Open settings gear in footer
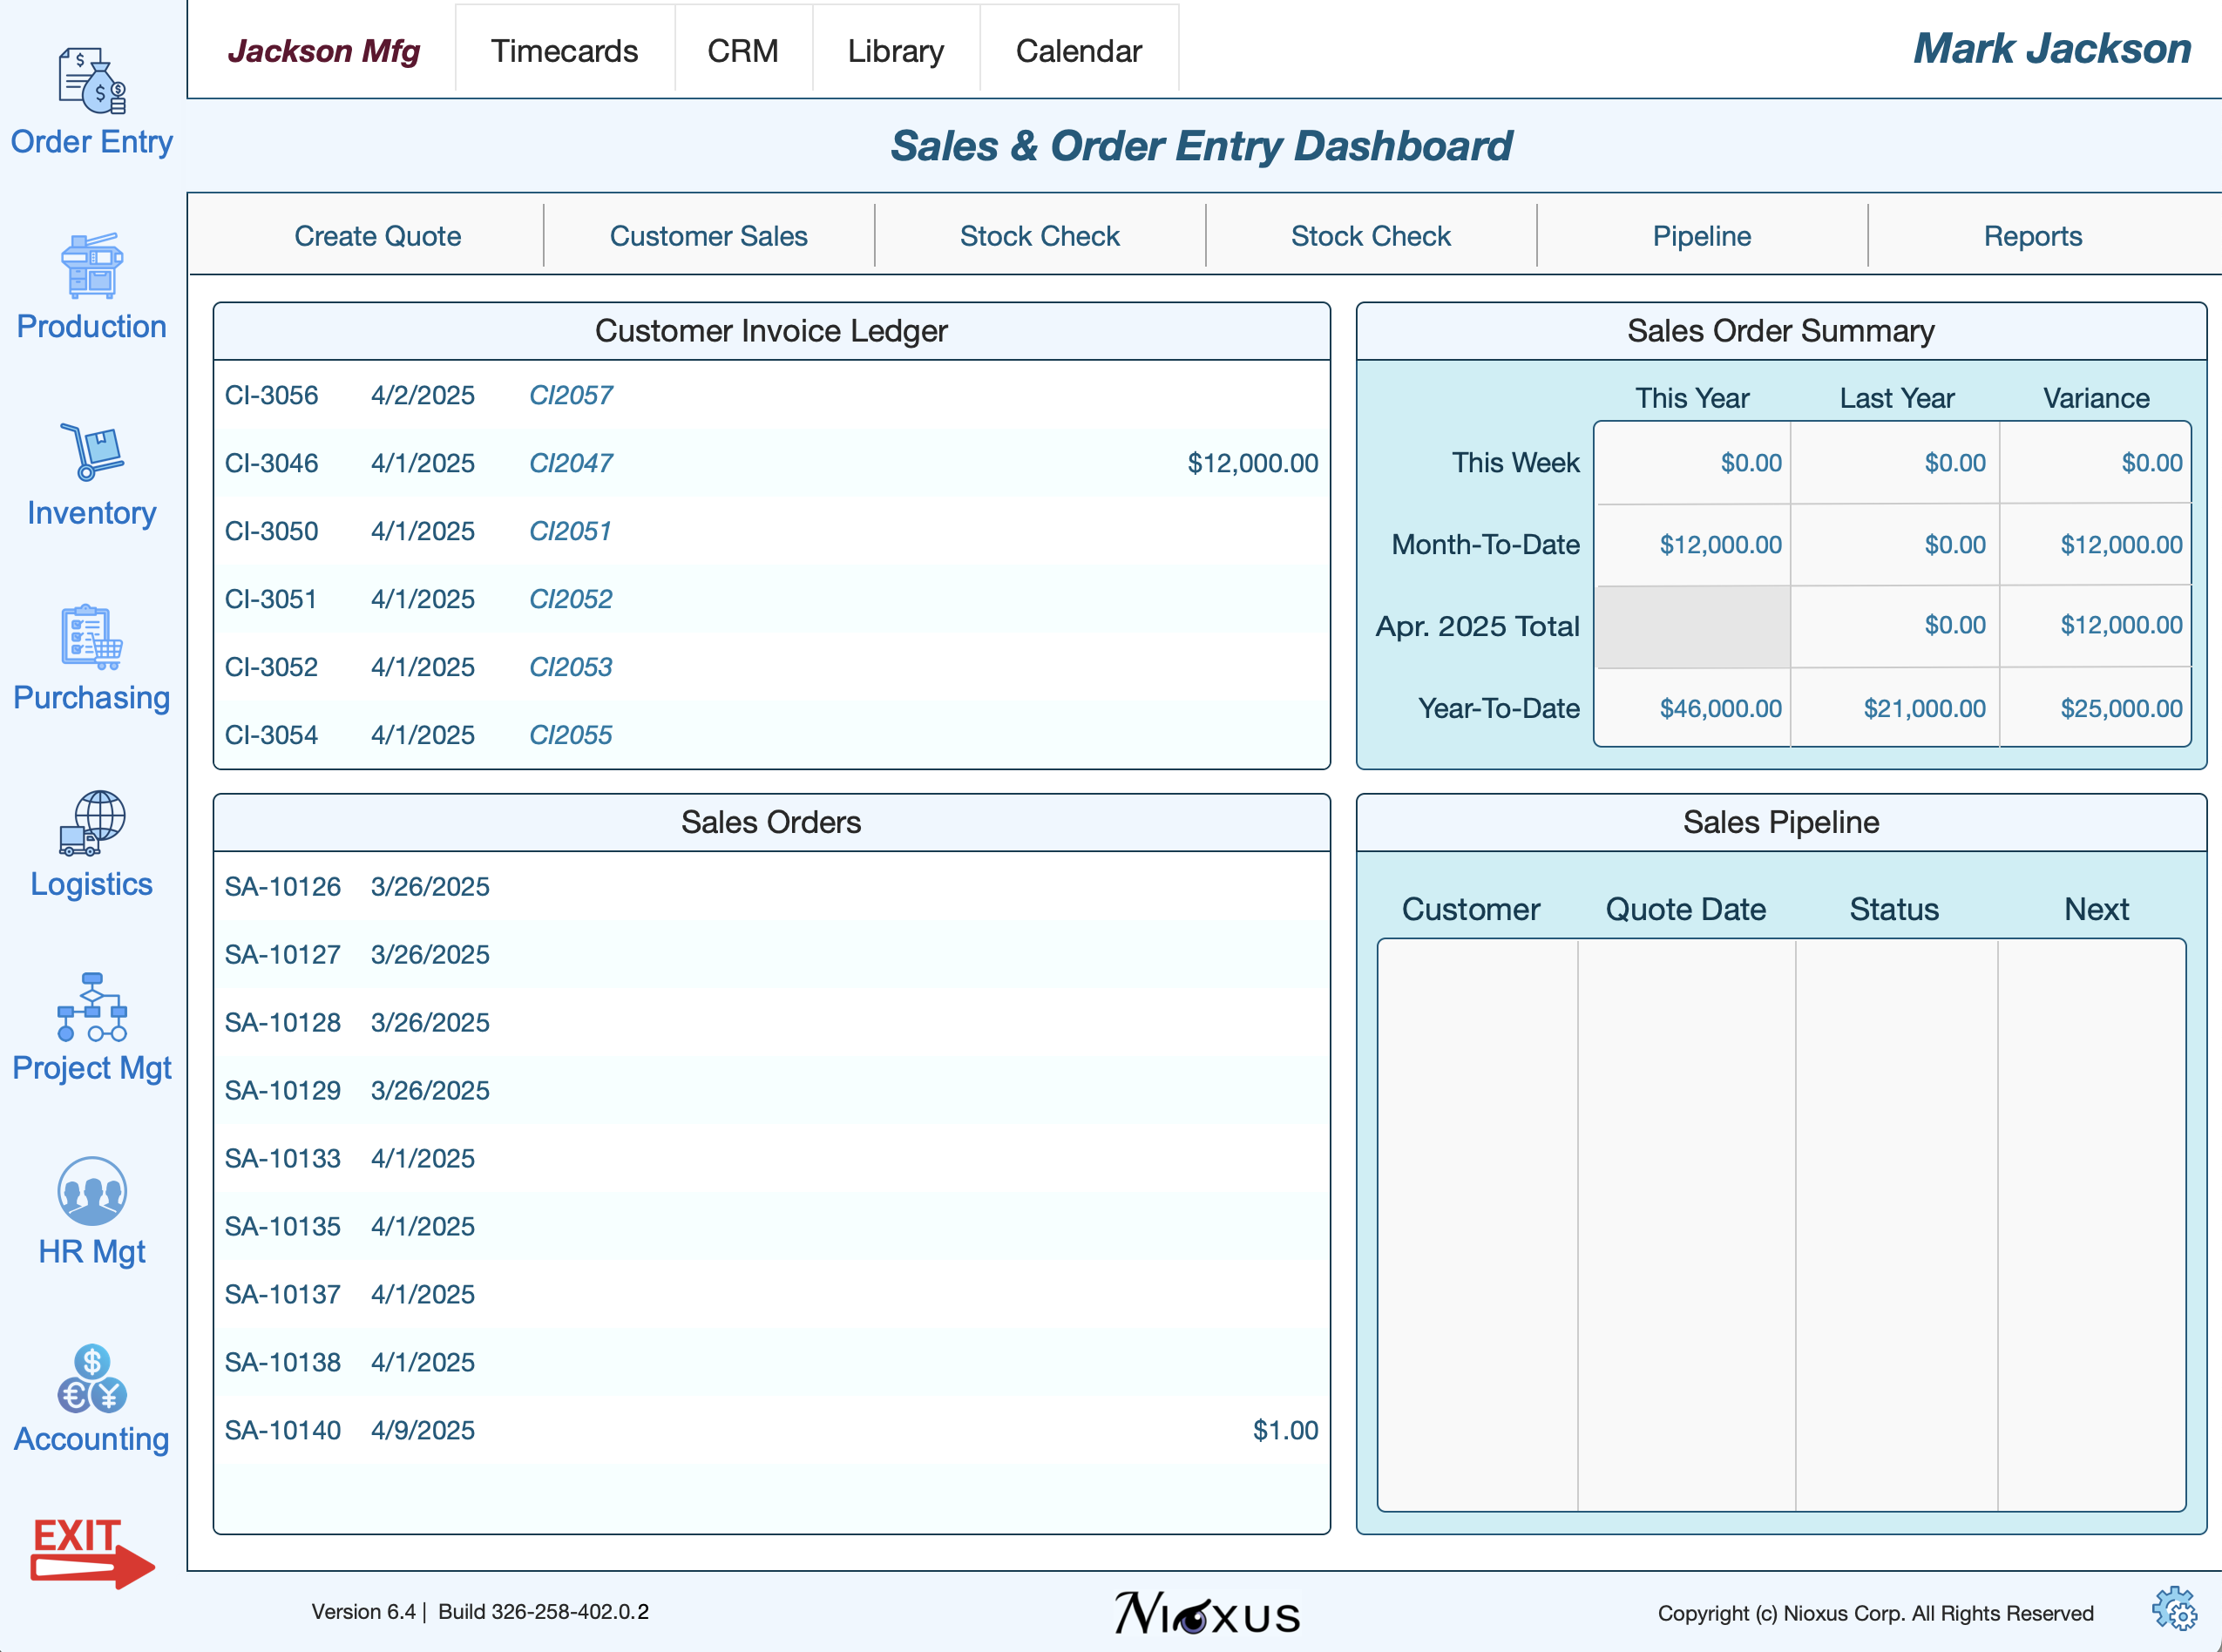Screen dimensions: 2222x1652 [2173, 1610]
